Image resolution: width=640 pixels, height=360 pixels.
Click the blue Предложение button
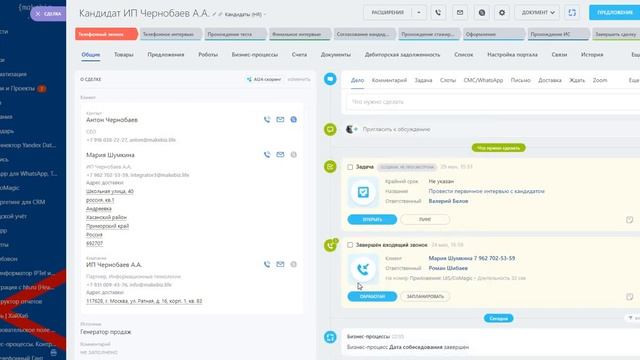click(615, 13)
